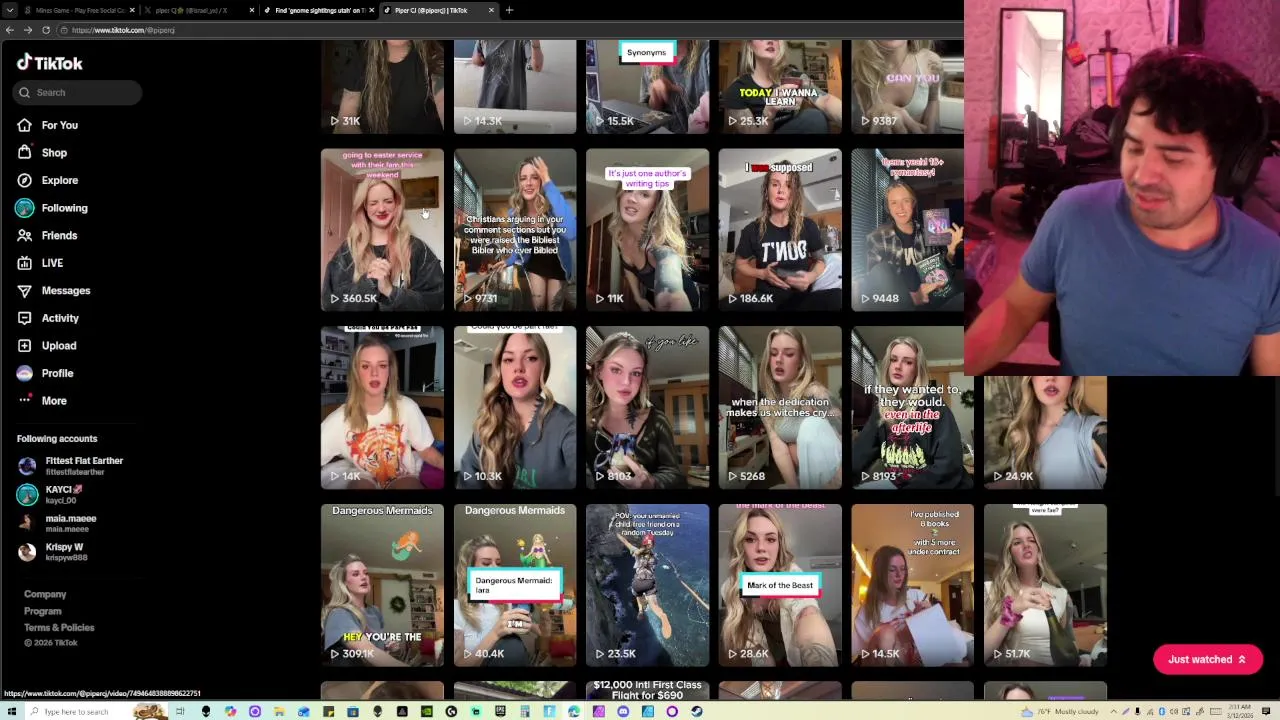Open Discord from the taskbar

[623, 711]
